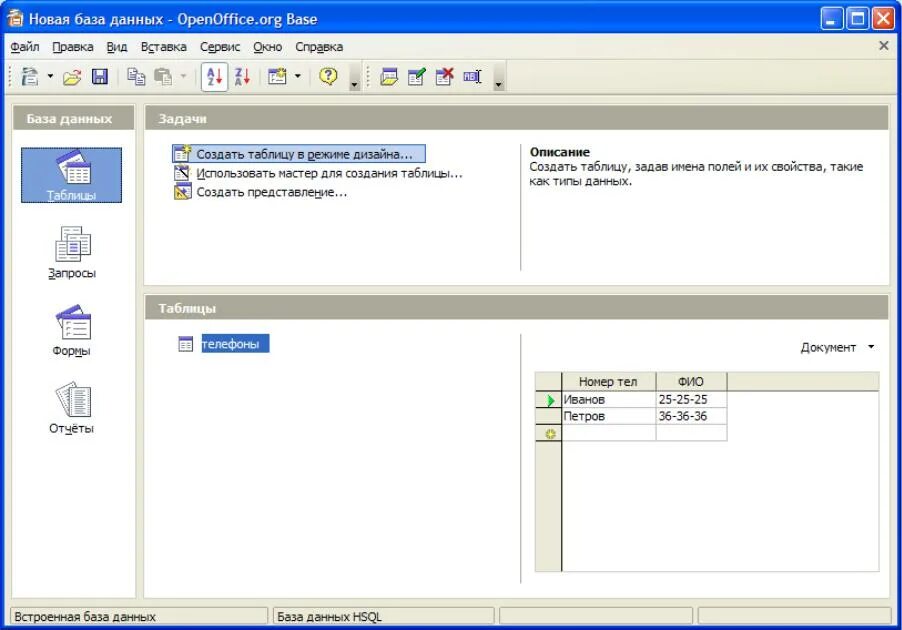Screen dimensions: 902x630
Task: Click the Rename table icon
Action: tap(472, 77)
